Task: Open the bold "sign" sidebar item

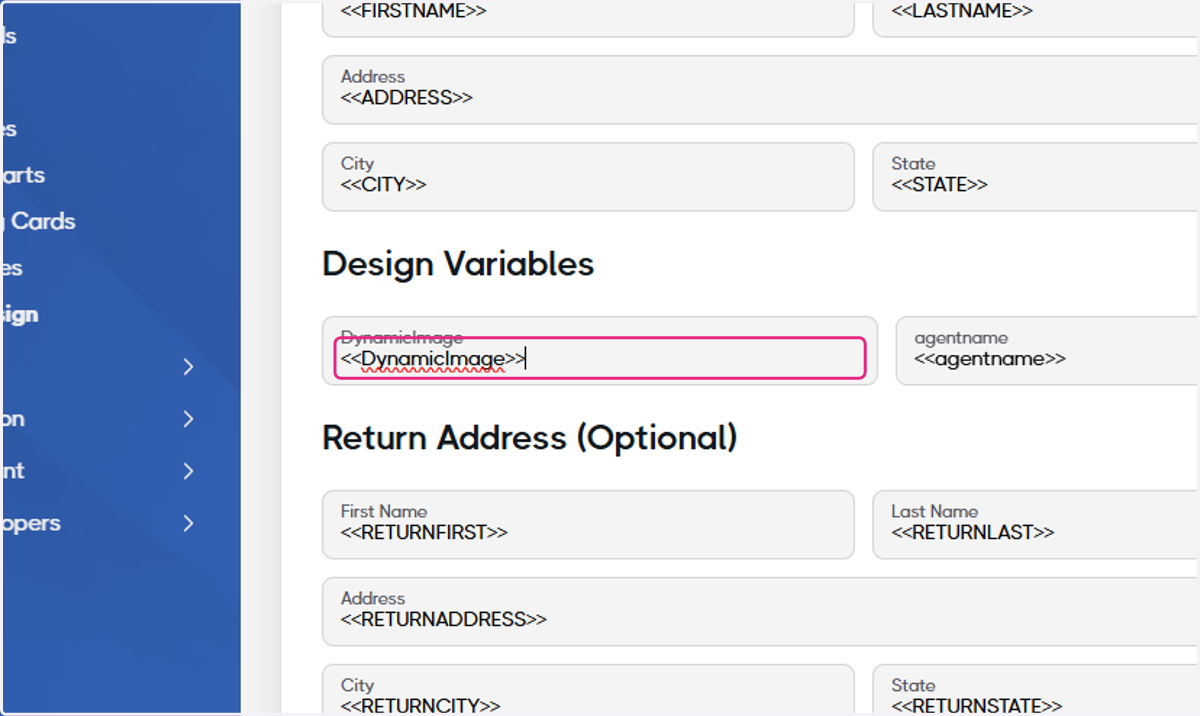Action: pos(19,314)
